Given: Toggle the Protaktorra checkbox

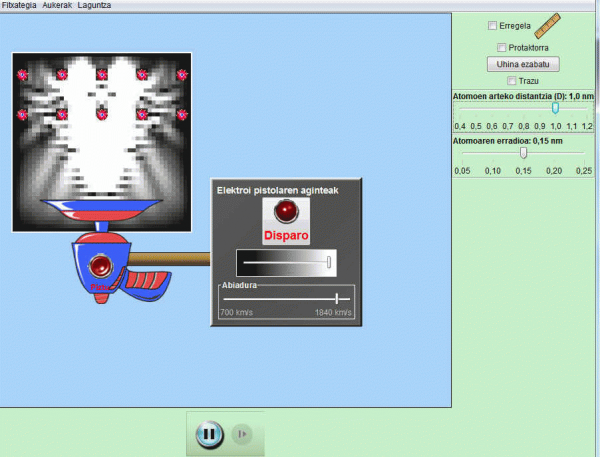Looking at the screenshot, I should [x=502, y=47].
